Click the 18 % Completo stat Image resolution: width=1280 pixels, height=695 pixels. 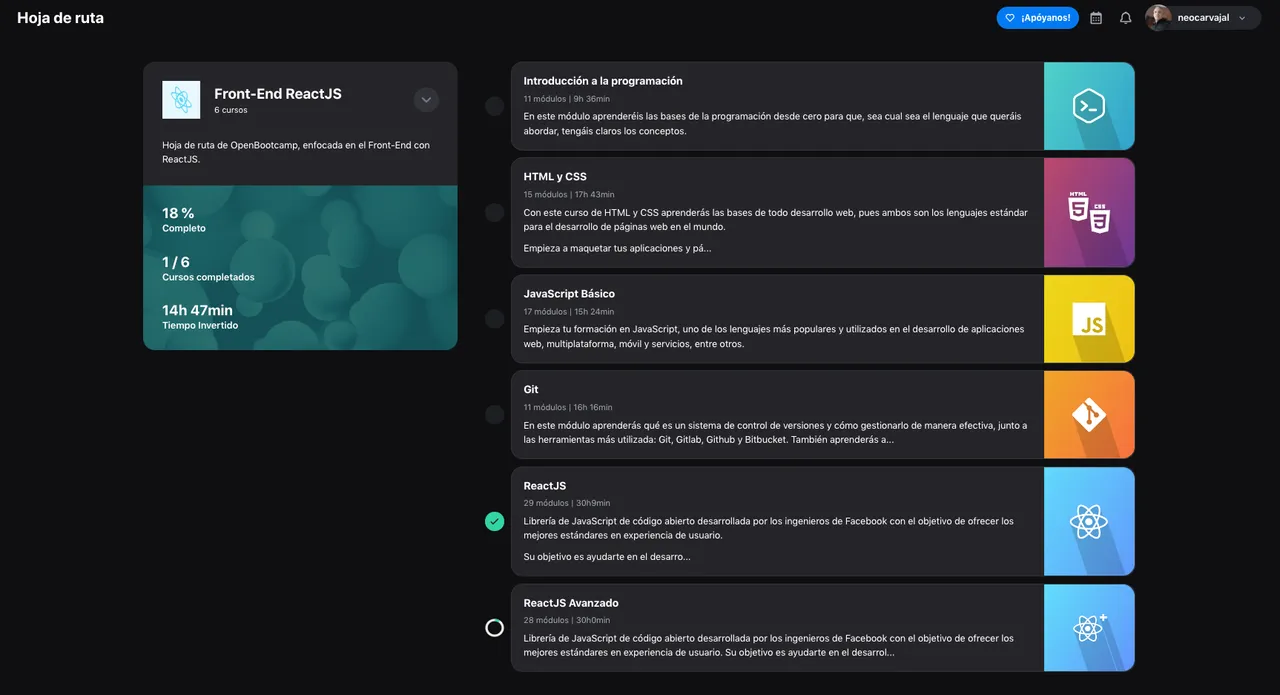click(184, 220)
